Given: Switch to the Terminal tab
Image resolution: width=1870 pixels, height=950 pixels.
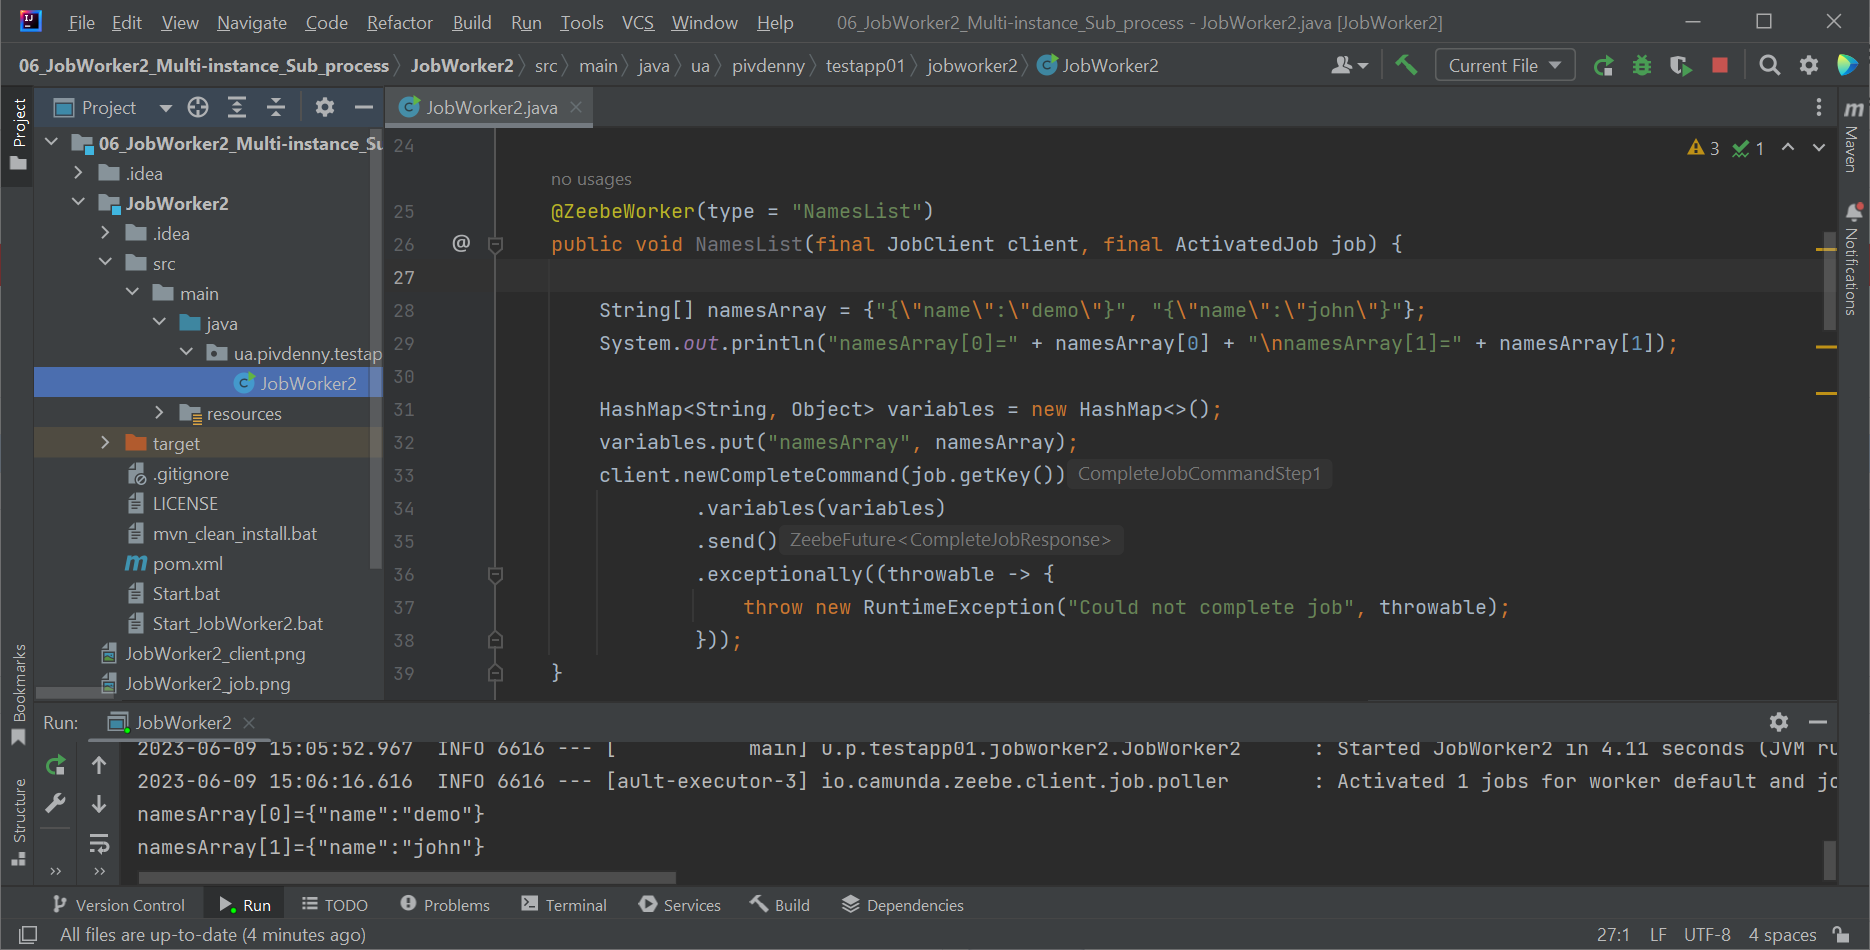Looking at the screenshot, I should (564, 905).
